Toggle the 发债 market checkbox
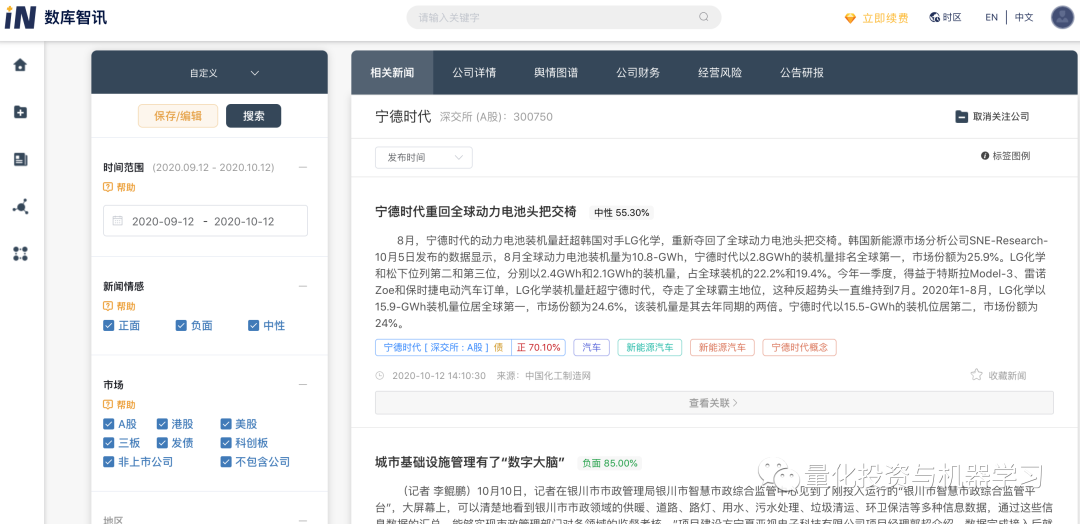Screen dimensions: 1080x524 [x=162, y=443]
